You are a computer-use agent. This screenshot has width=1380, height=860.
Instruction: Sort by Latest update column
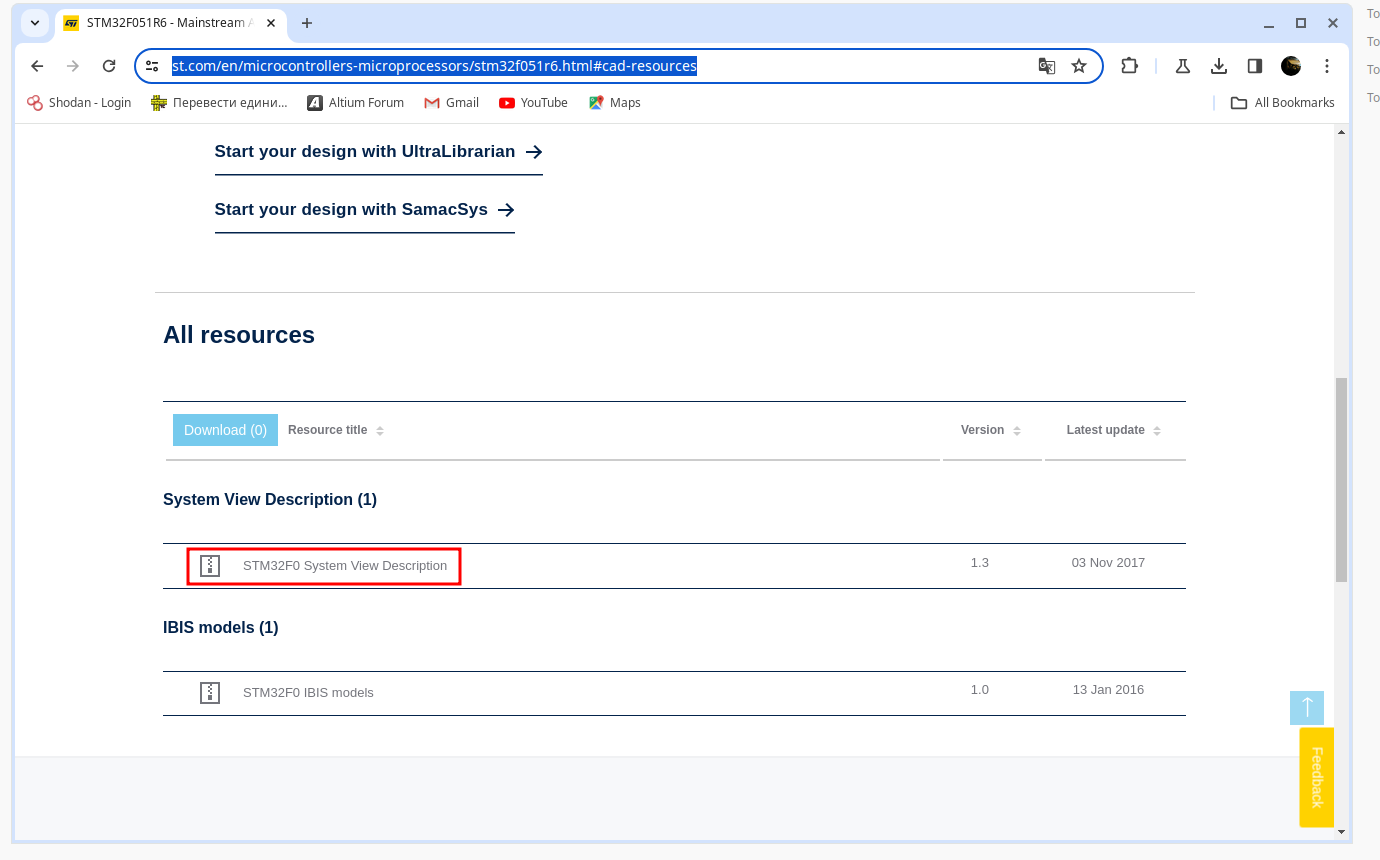click(x=1114, y=430)
